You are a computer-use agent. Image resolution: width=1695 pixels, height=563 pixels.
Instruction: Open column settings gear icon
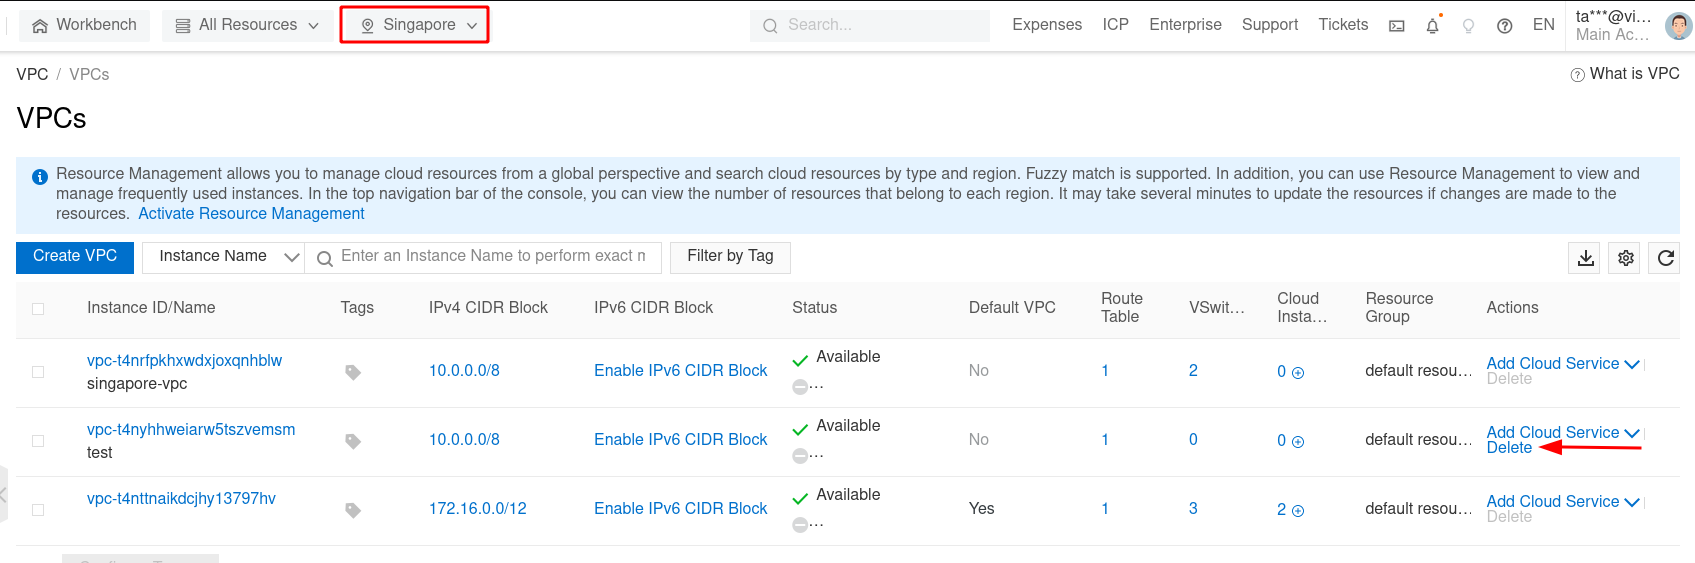(1626, 258)
